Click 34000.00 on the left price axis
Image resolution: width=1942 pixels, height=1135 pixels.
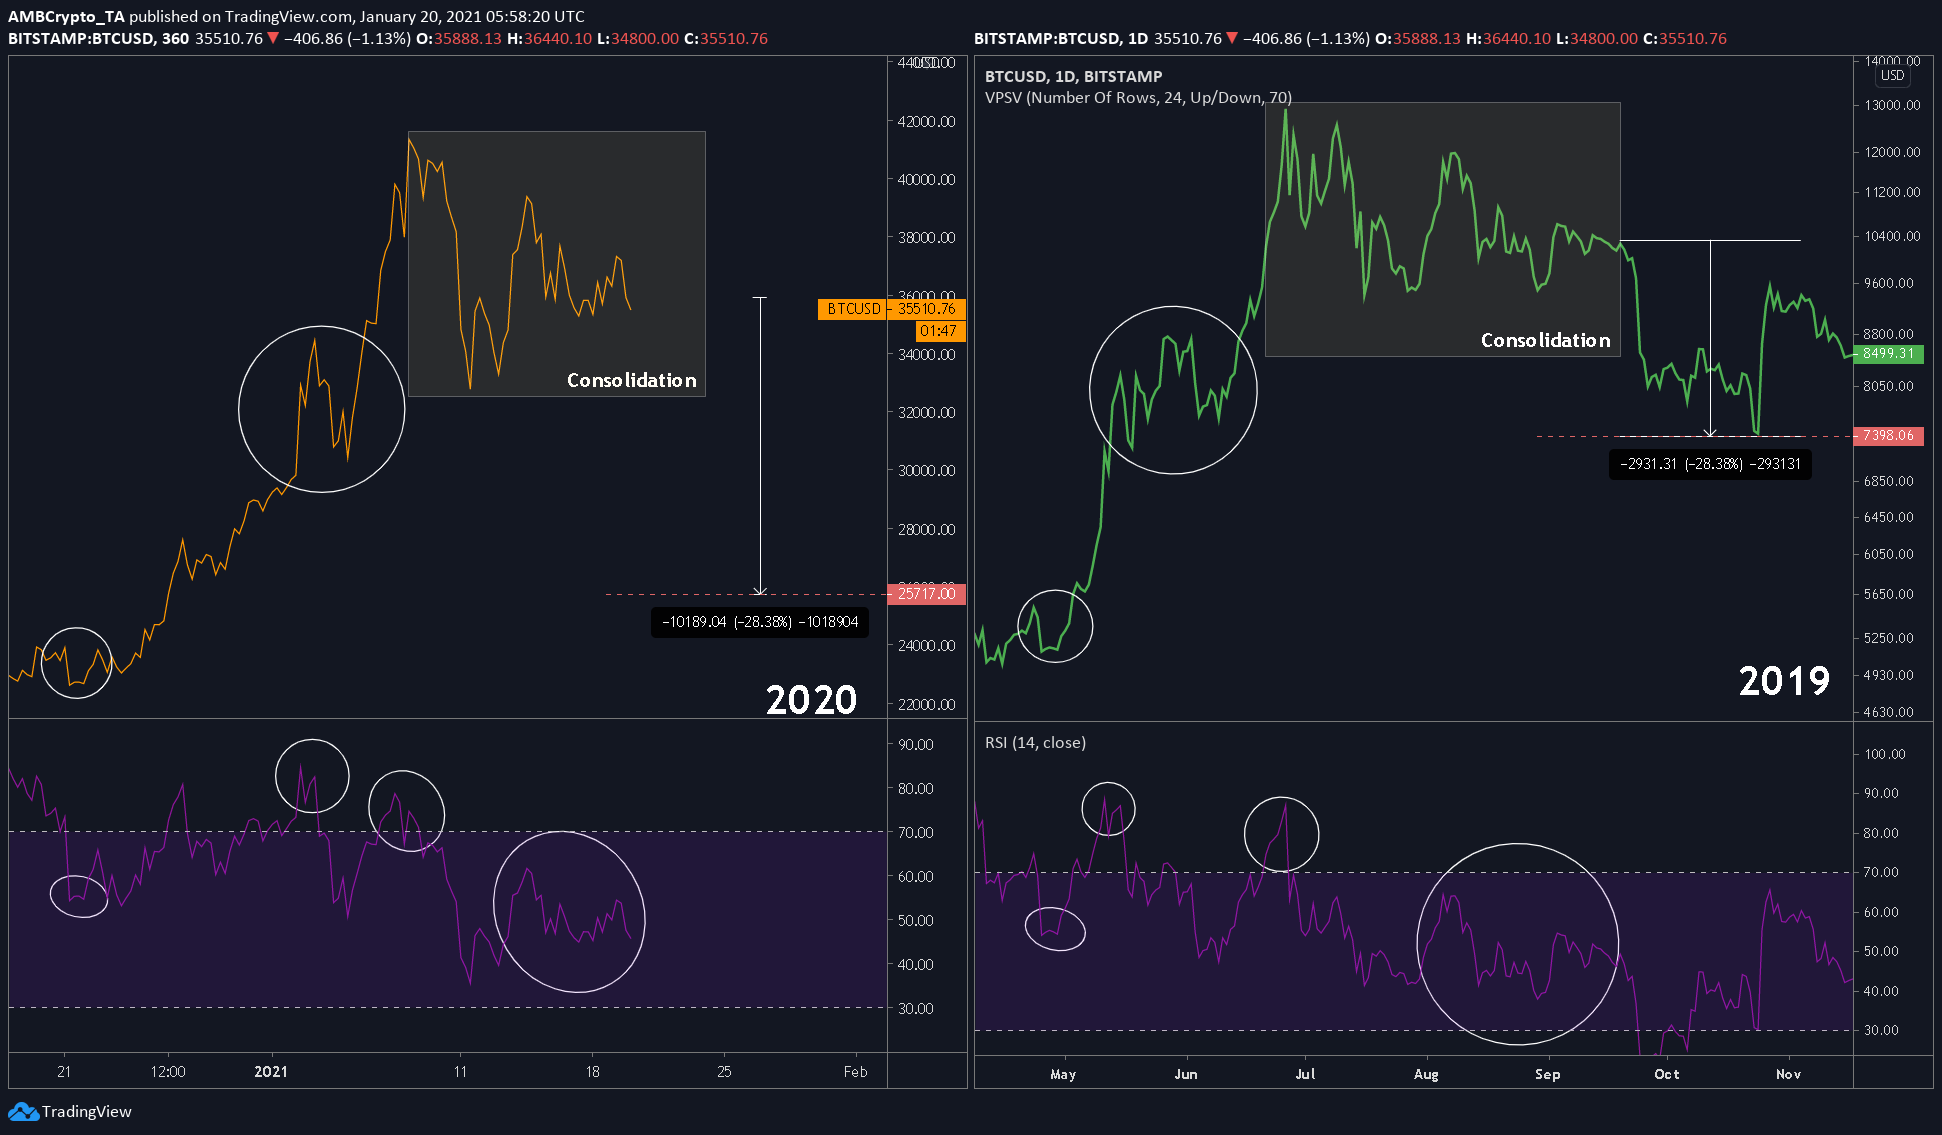(x=927, y=355)
